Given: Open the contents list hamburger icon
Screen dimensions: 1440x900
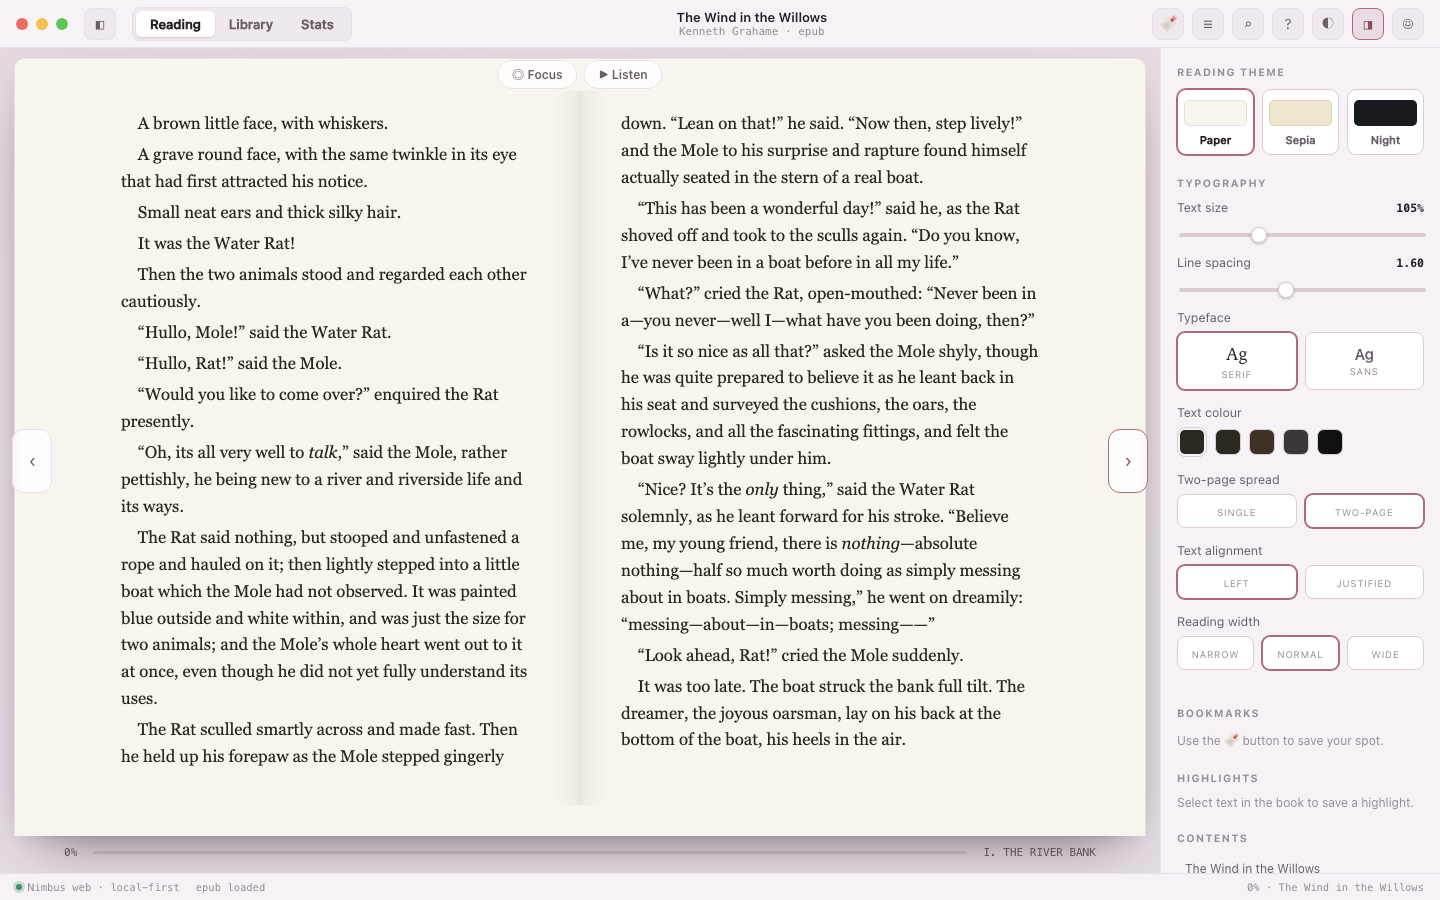Looking at the screenshot, I should 1208,24.
